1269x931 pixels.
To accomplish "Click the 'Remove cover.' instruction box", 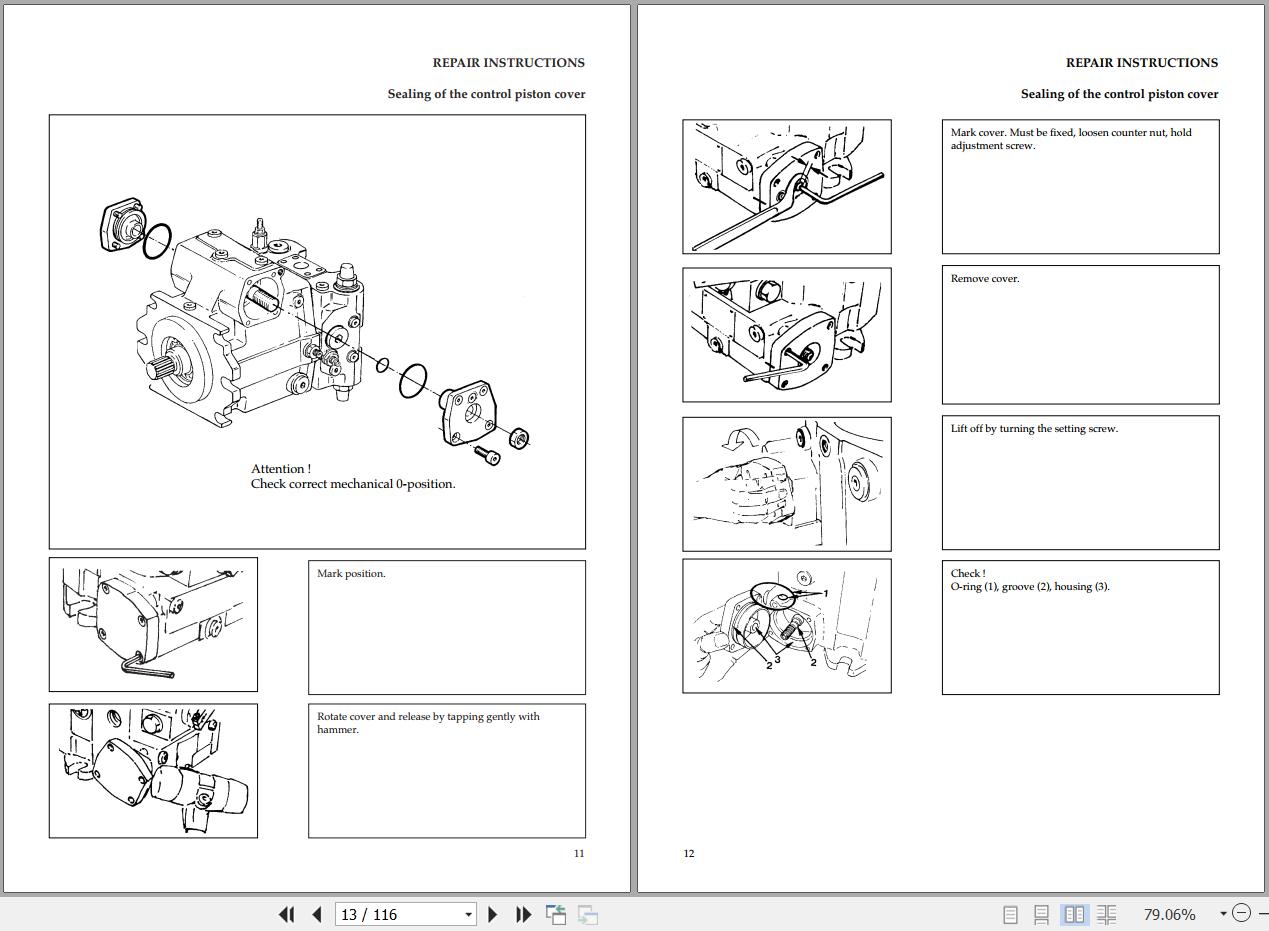I will pyautogui.click(x=1080, y=334).
